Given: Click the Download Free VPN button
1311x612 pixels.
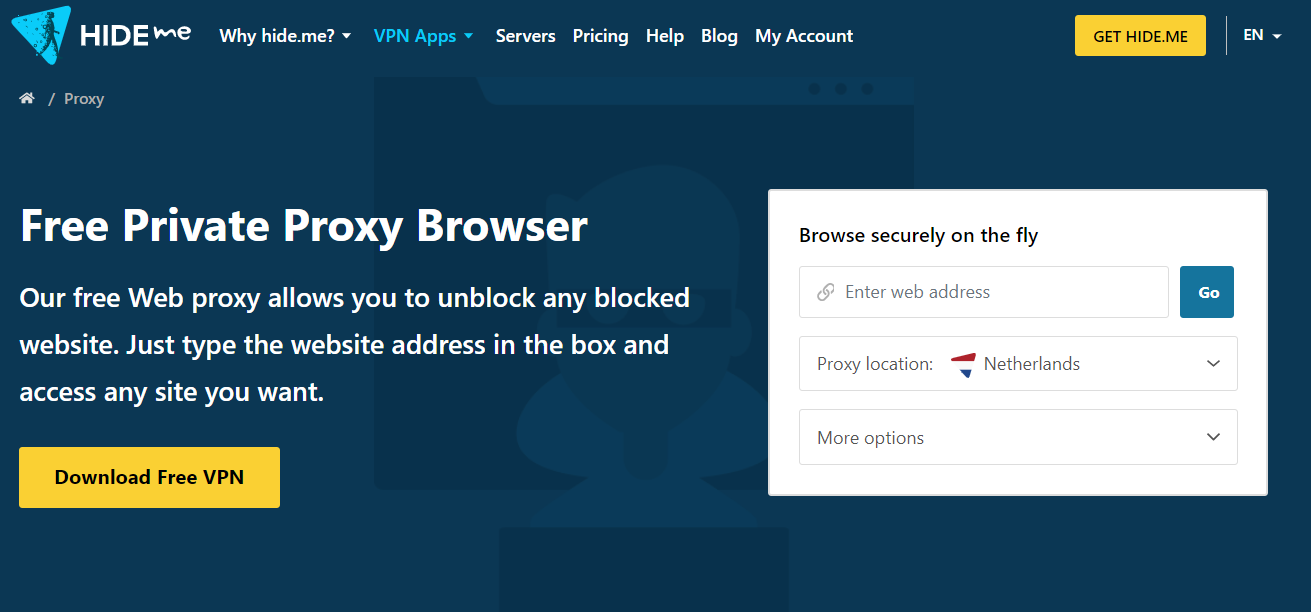Looking at the screenshot, I should pyautogui.click(x=149, y=477).
